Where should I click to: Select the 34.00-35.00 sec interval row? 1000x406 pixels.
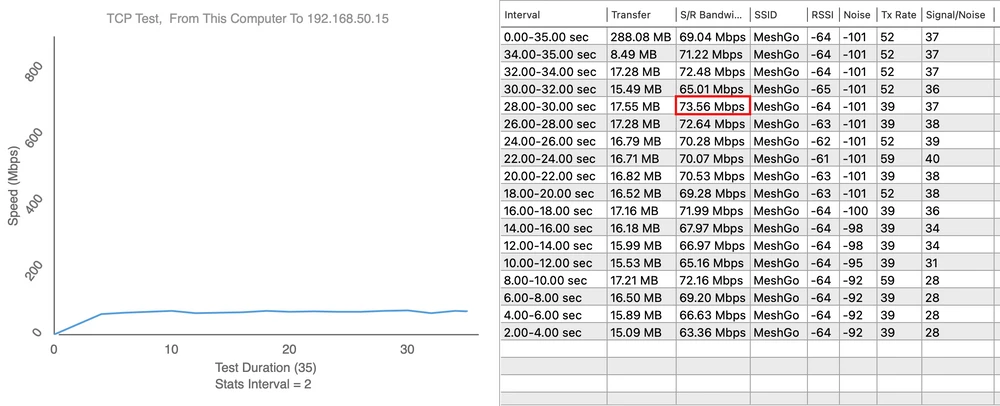pyautogui.click(x=552, y=54)
